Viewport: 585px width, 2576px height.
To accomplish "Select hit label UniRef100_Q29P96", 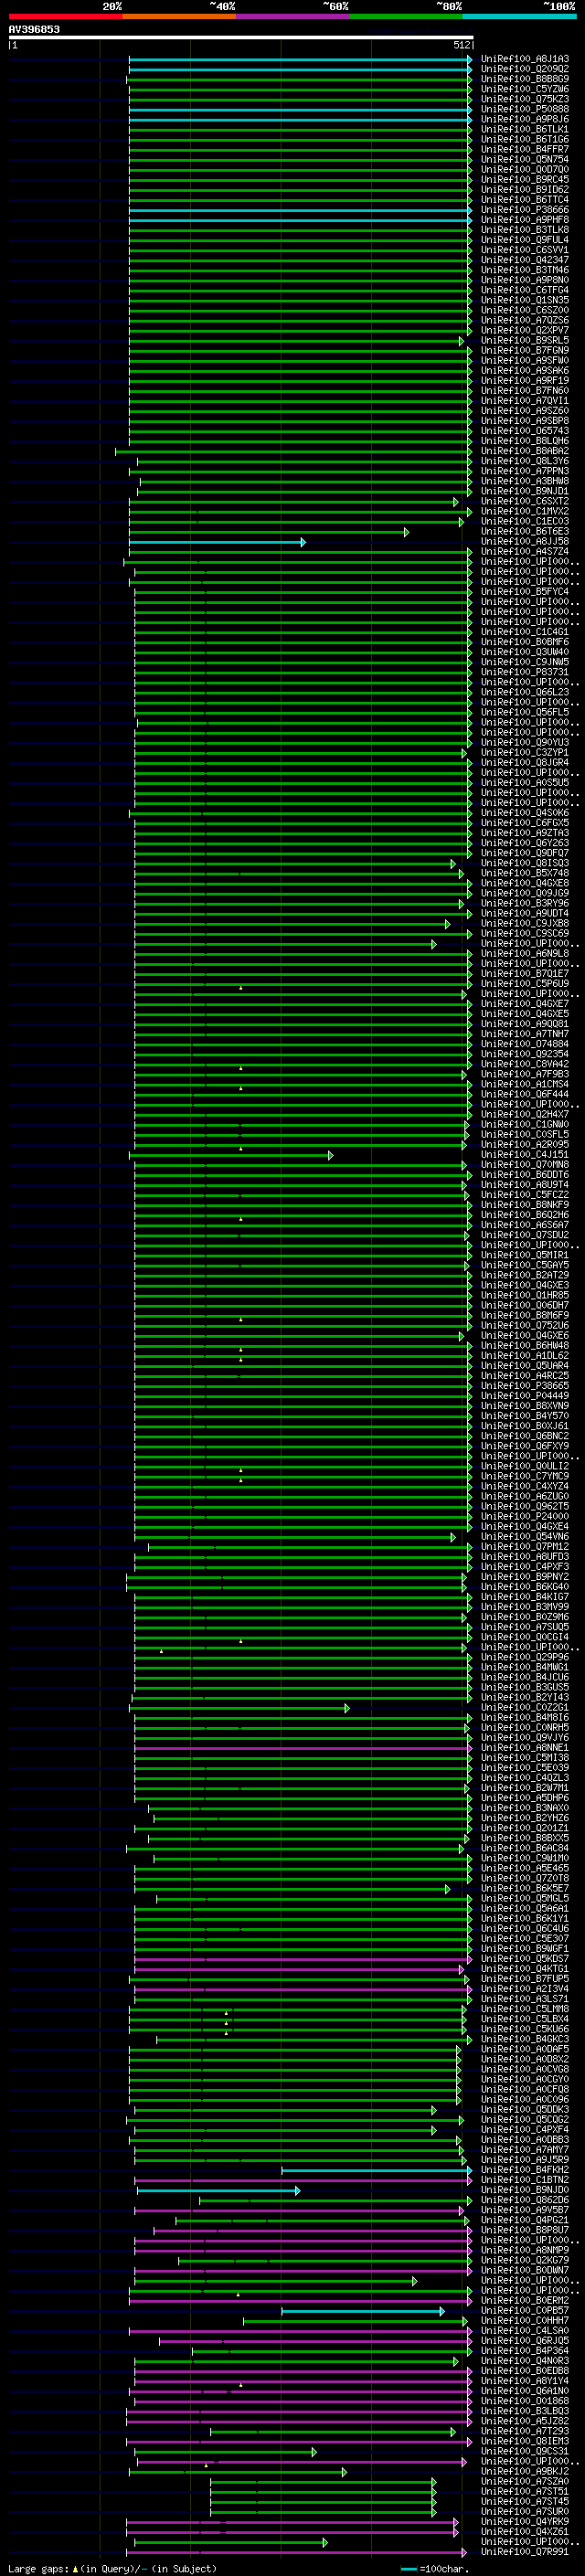I will point(525,1657).
